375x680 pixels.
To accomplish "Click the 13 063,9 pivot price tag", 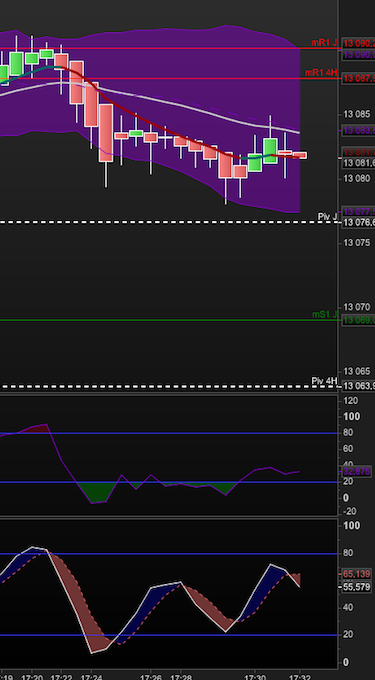I will (359, 386).
